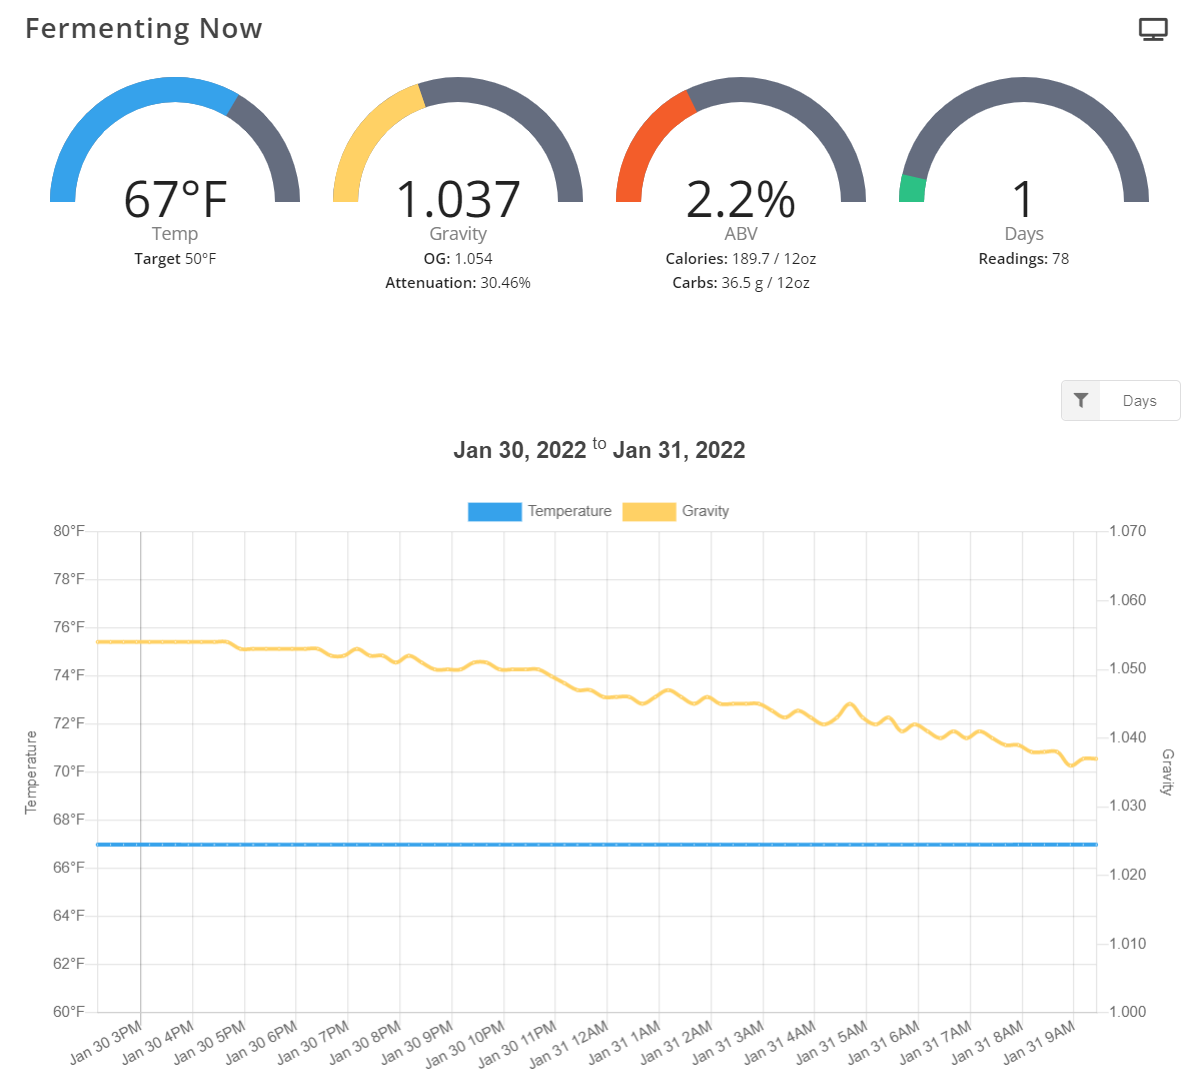Click the Target 50°F text
The image size is (1197, 1084).
[175, 259]
